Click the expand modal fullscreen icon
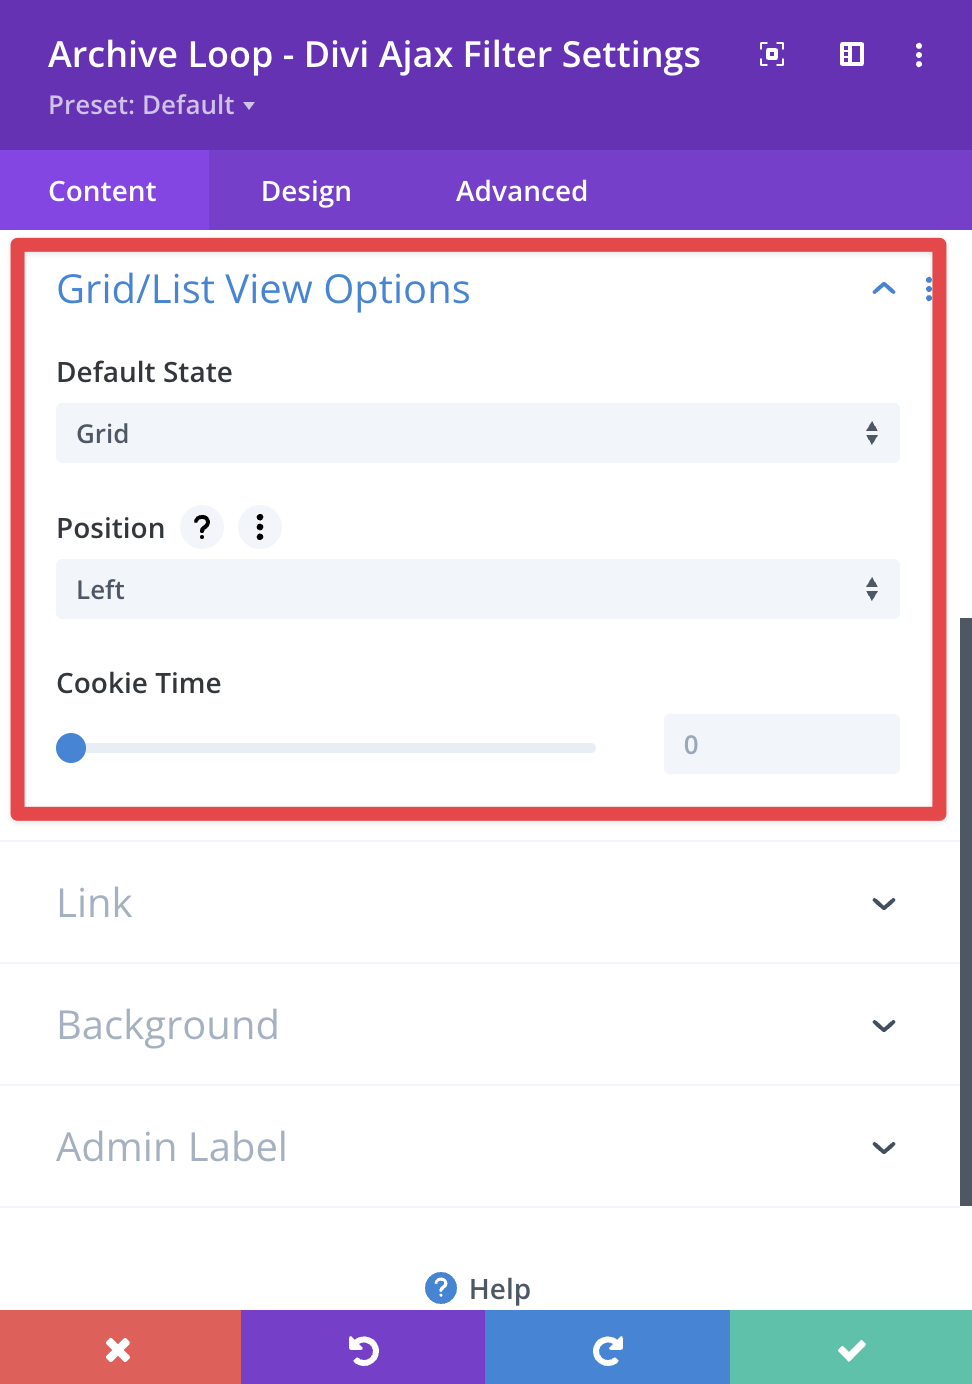Viewport: 972px width, 1384px height. click(771, 54)
